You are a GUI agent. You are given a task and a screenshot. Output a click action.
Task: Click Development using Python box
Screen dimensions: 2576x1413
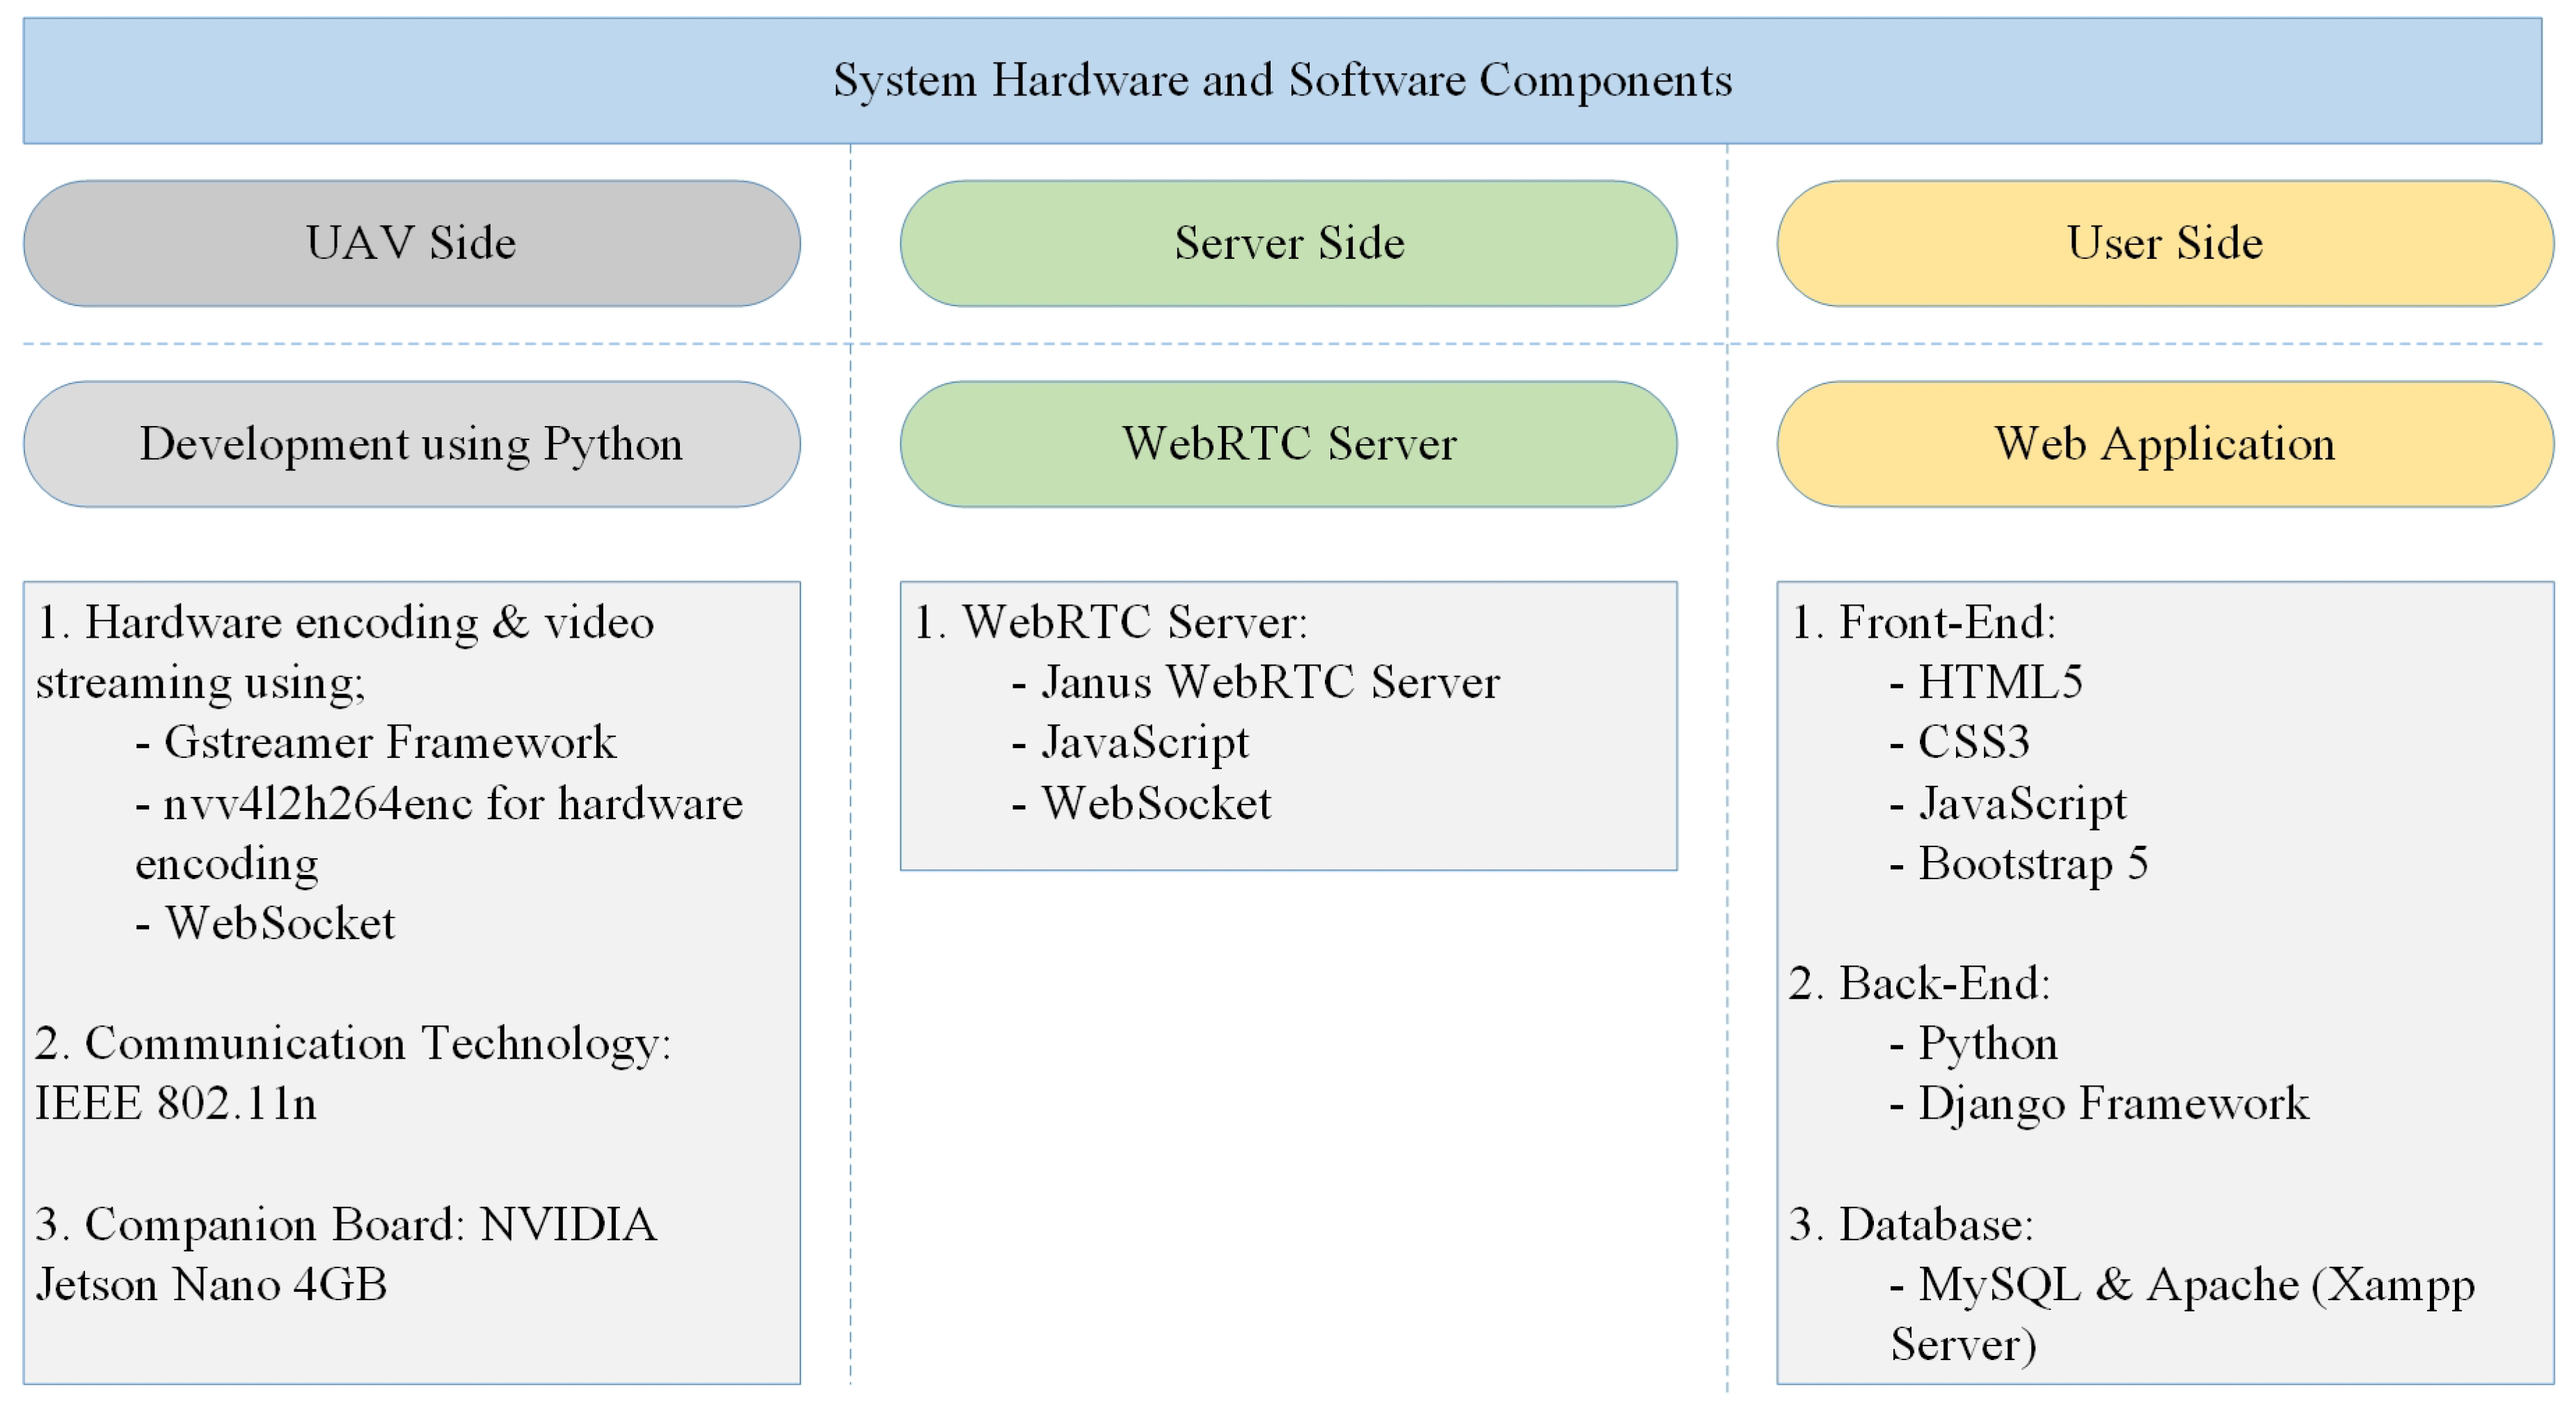click(411, 444)
